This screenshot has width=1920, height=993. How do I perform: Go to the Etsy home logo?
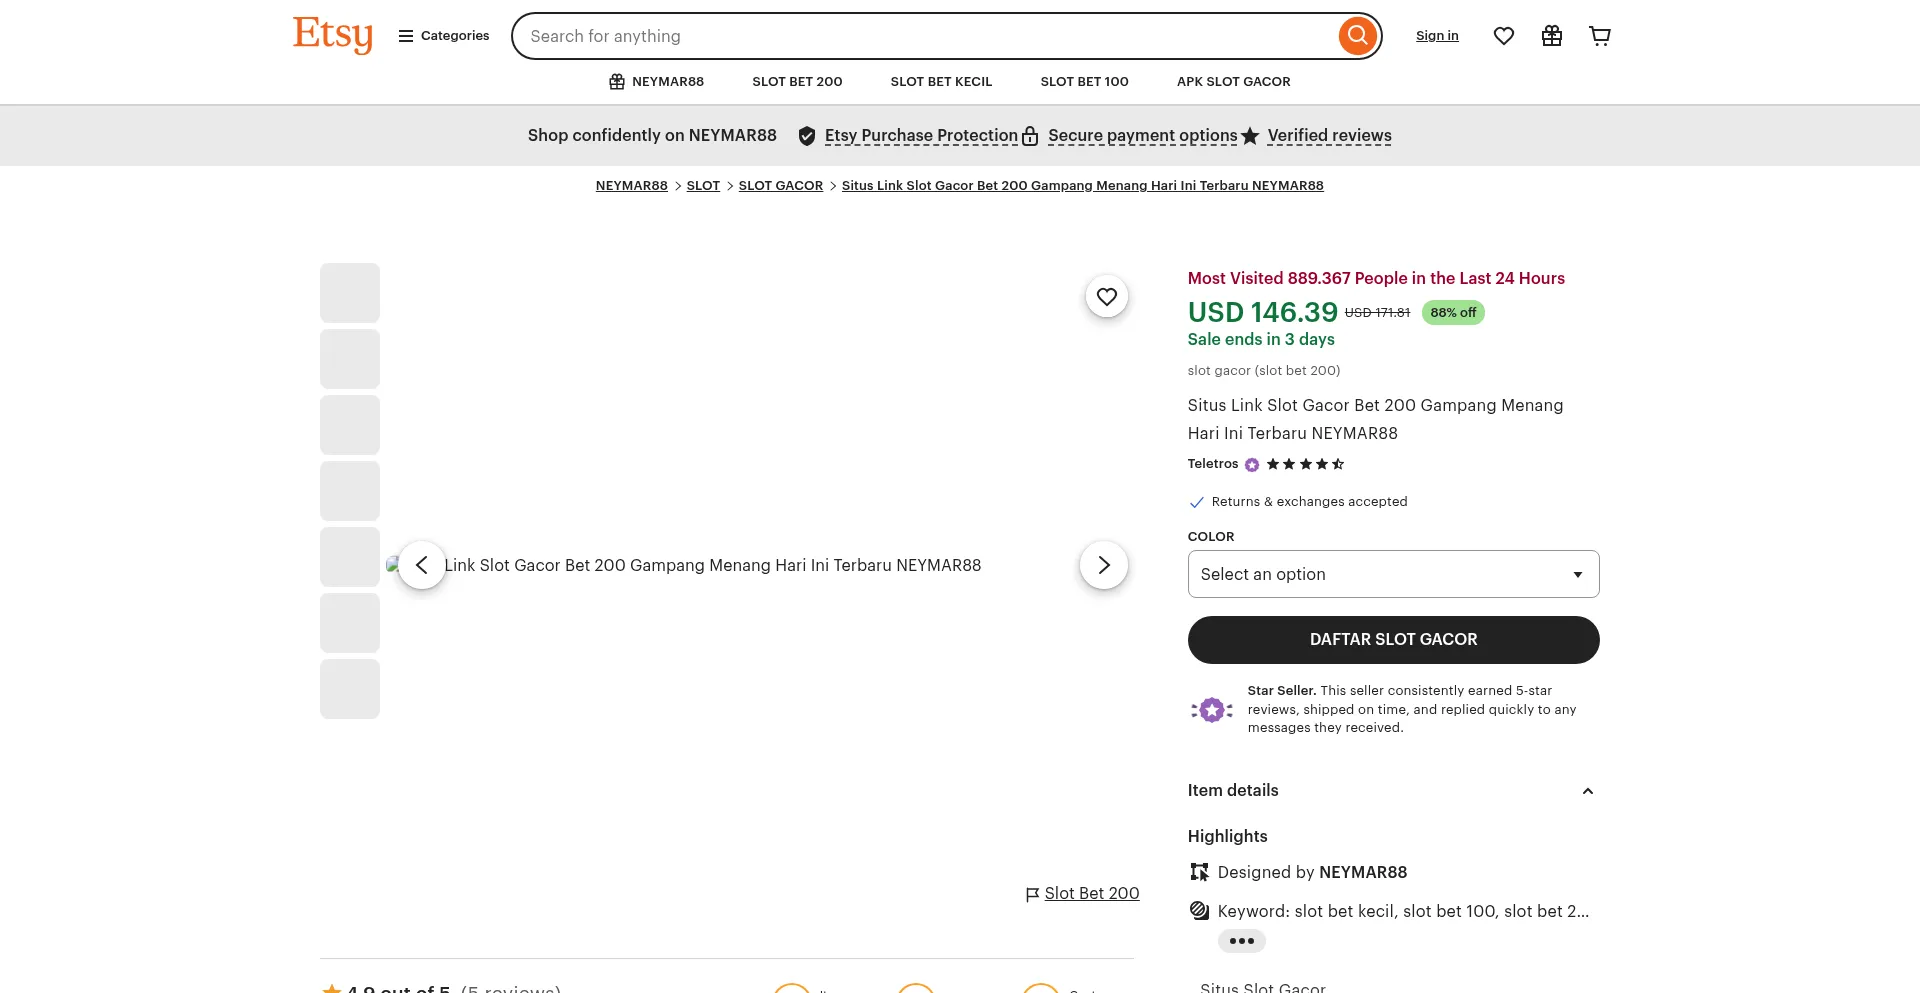click(332, 35)
